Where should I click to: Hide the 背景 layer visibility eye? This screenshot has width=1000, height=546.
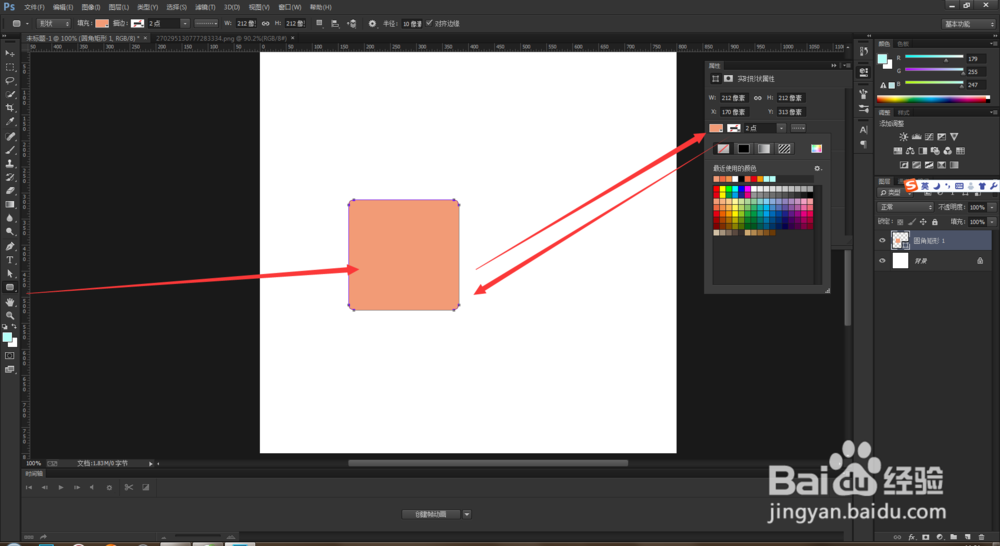point(882,260)
